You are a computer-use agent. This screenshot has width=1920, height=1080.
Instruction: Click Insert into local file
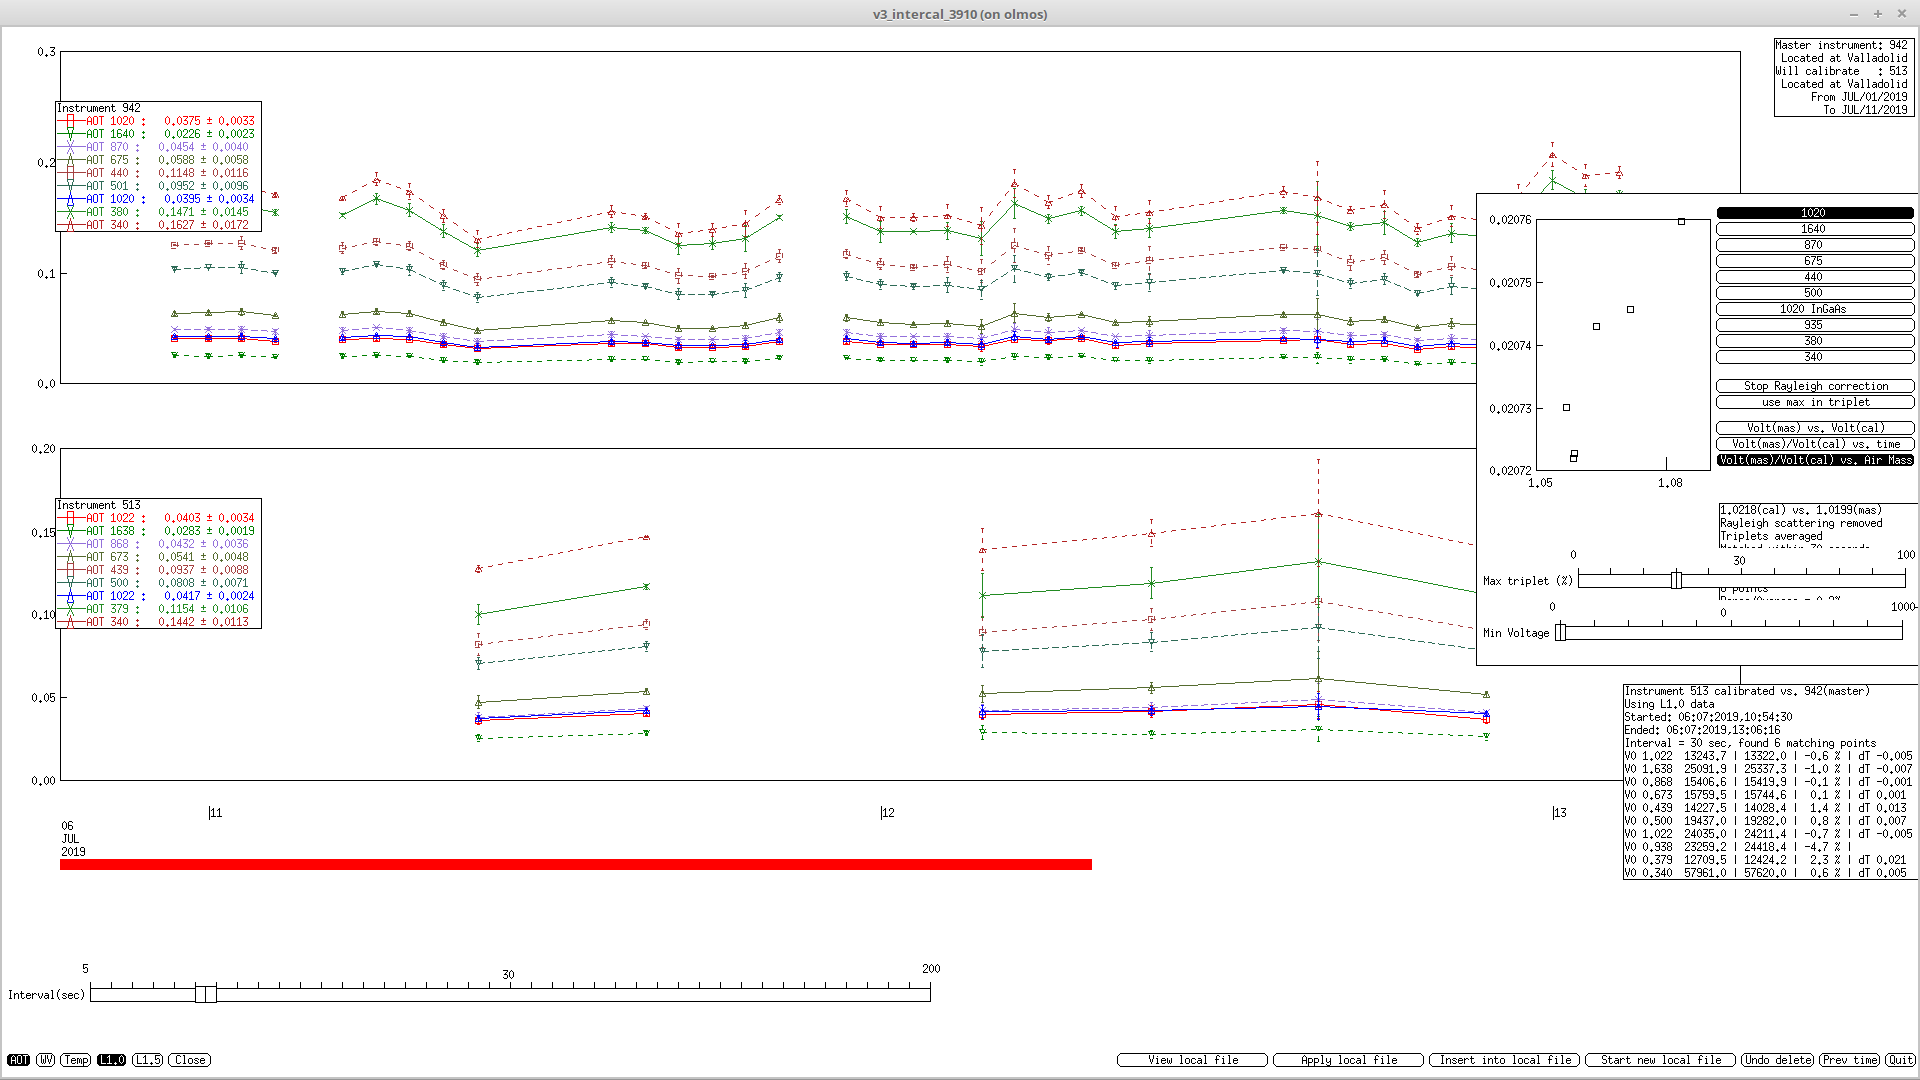pos(1504,1060)
